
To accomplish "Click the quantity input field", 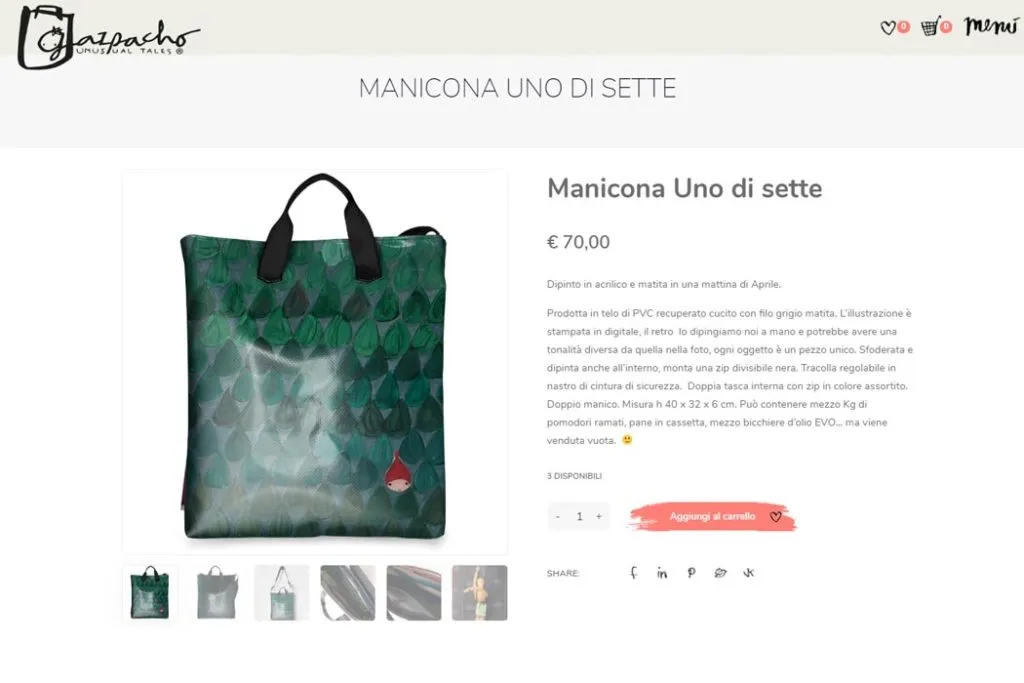I will click(579, 516).
